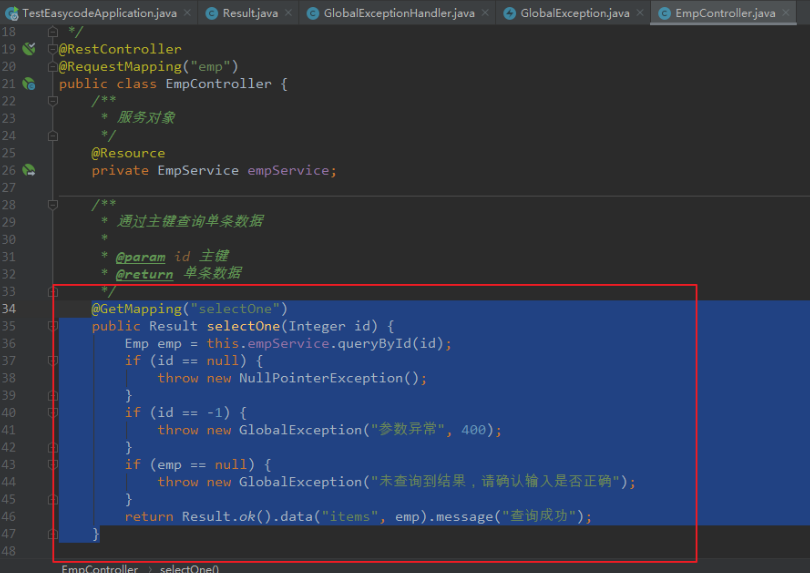This screenshot has height=573, width=810.
Task: Collapse the if (id == null) block on line 37
Action: click(x=52, y=361)
